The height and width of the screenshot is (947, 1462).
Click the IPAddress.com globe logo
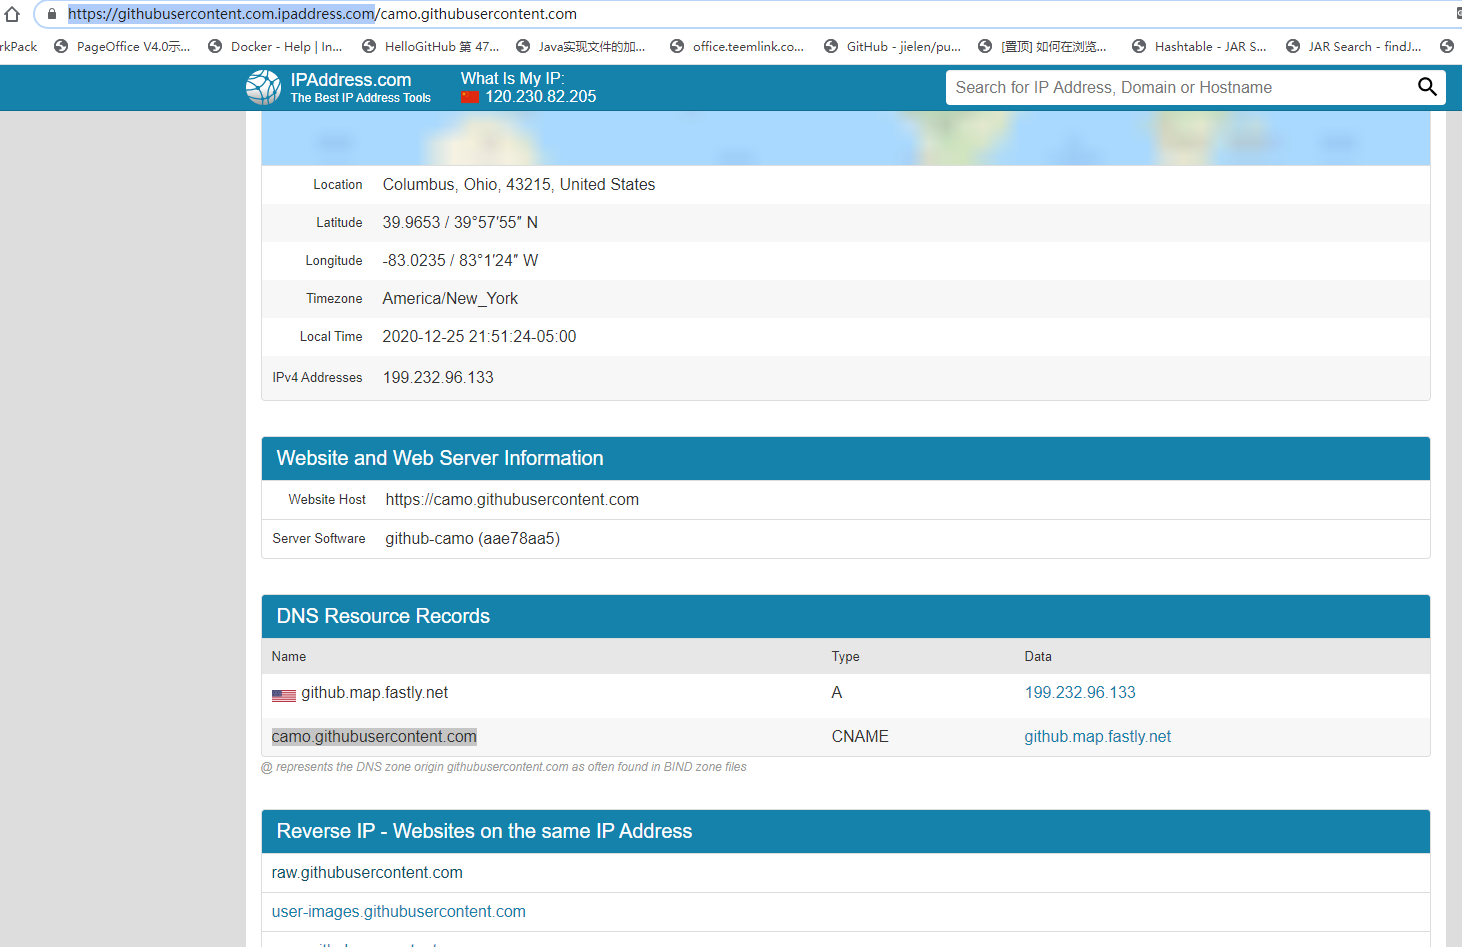264,88
